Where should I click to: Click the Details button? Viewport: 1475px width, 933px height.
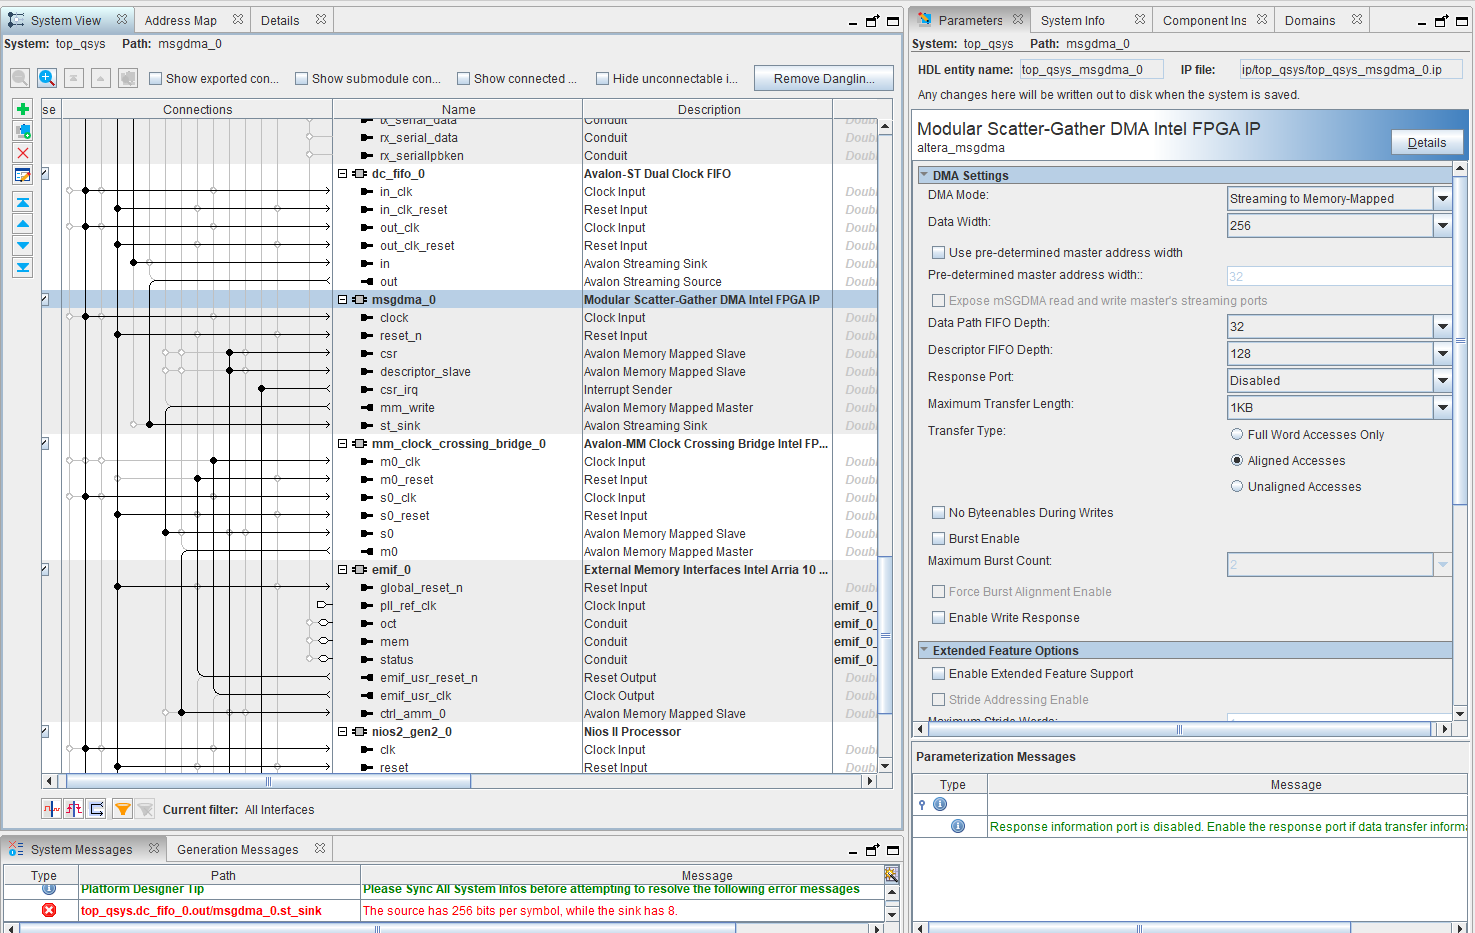point(1426,143)
